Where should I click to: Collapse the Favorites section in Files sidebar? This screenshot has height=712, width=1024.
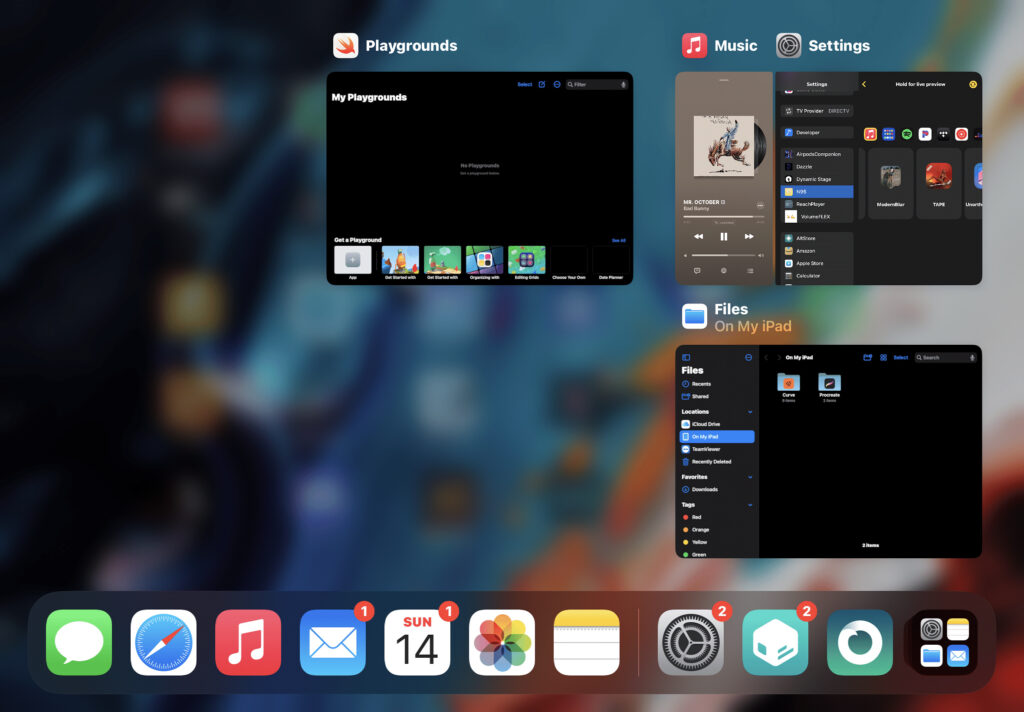coord(748,476)
